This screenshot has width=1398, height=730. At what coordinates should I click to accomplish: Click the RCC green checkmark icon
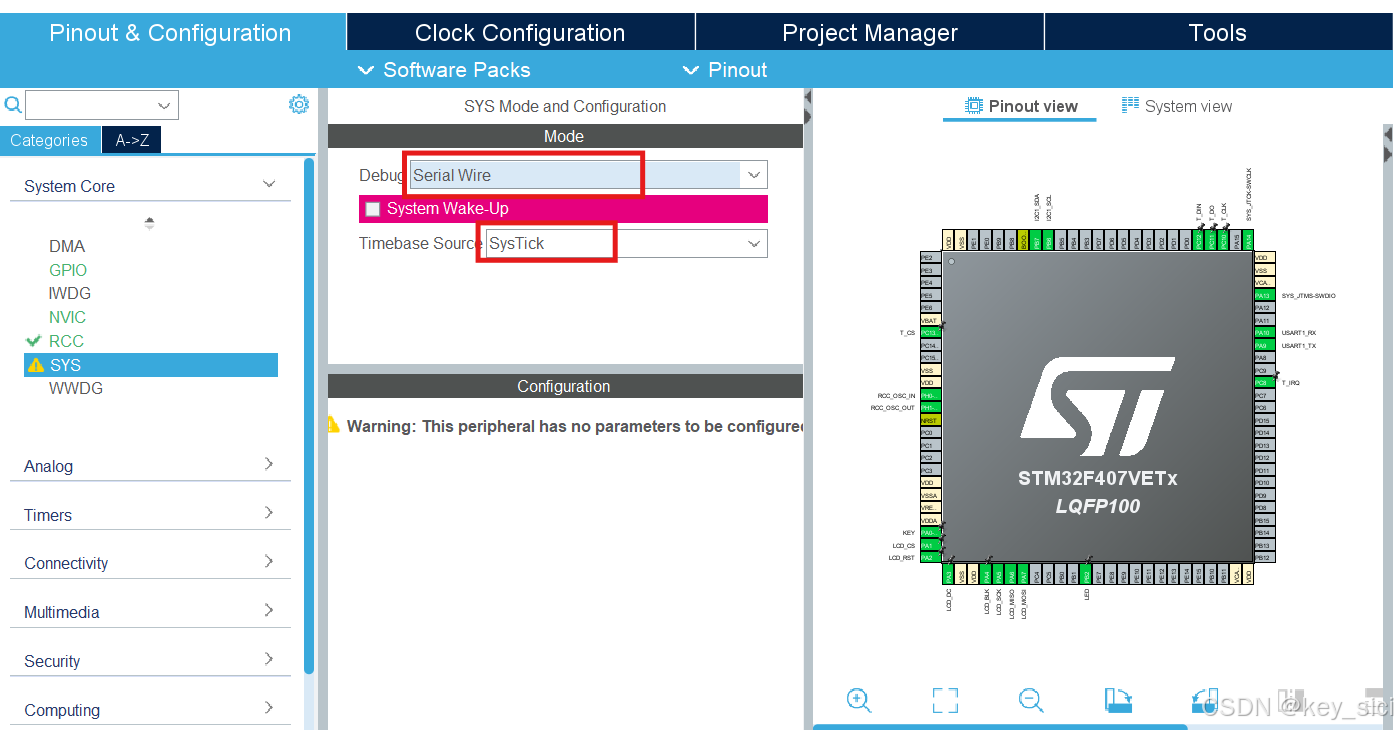click(x=34, y=341)
